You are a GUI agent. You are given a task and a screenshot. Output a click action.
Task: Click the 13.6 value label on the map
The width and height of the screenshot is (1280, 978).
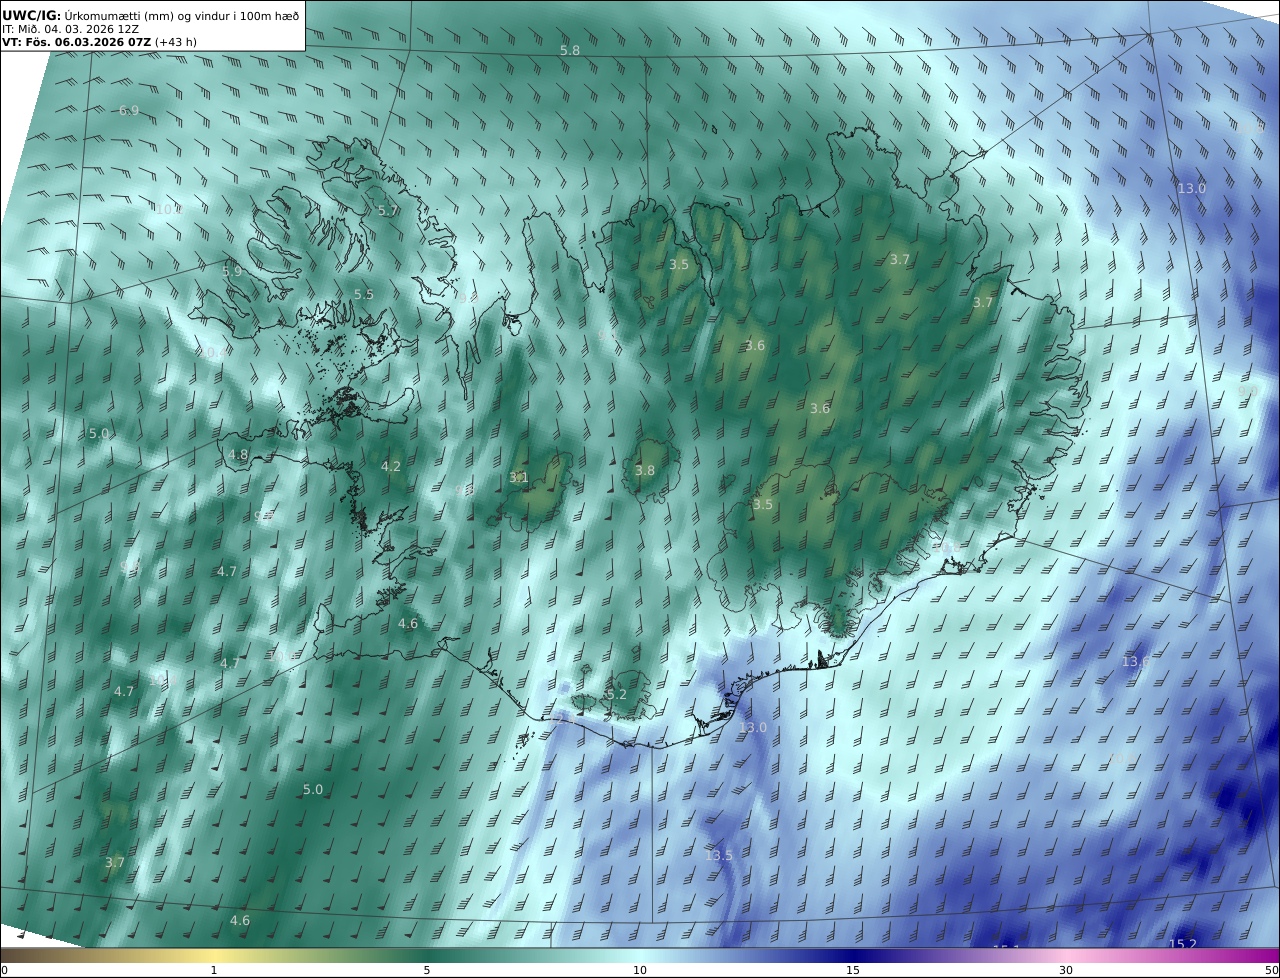pyautogui.click(x=1135, y=662)
